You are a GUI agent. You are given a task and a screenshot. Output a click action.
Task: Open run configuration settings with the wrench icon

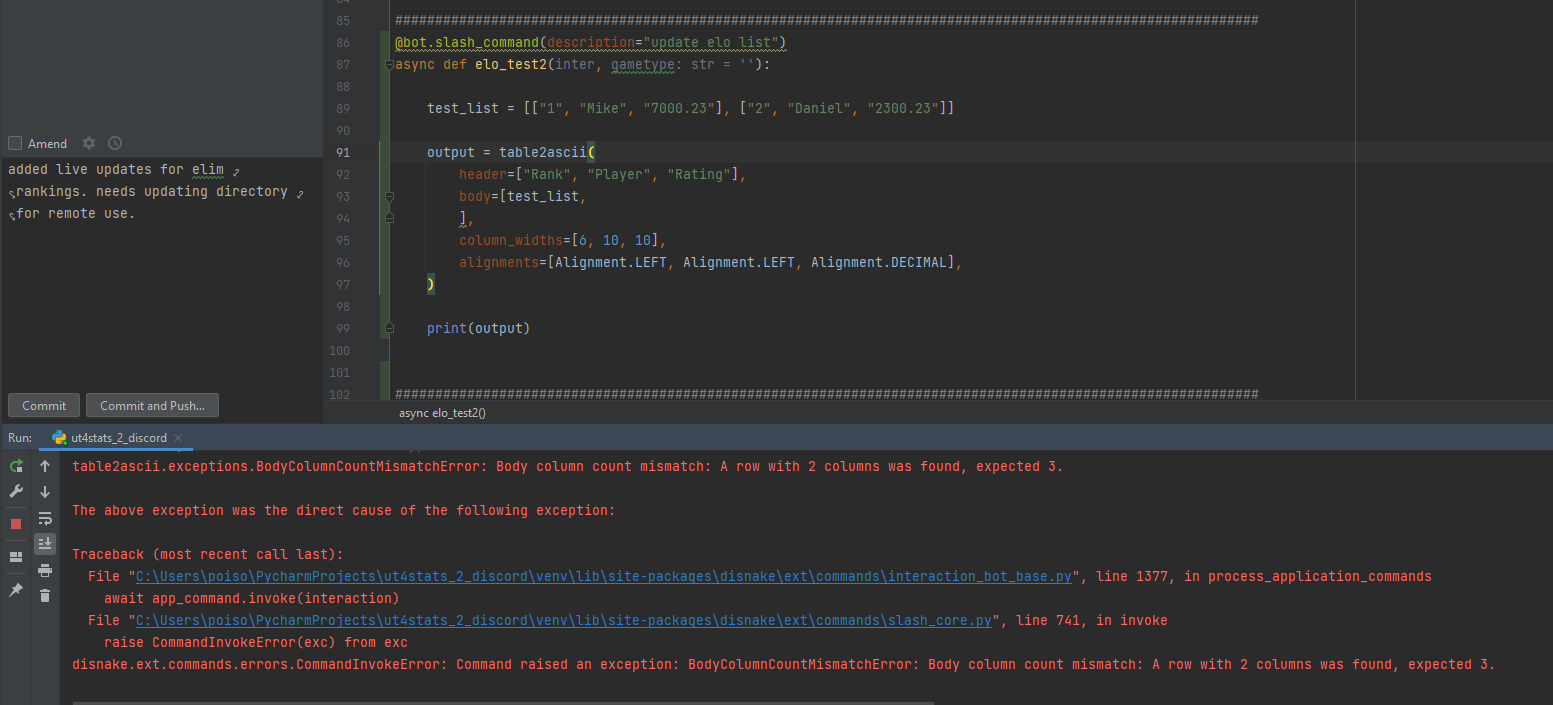point(15,491)
